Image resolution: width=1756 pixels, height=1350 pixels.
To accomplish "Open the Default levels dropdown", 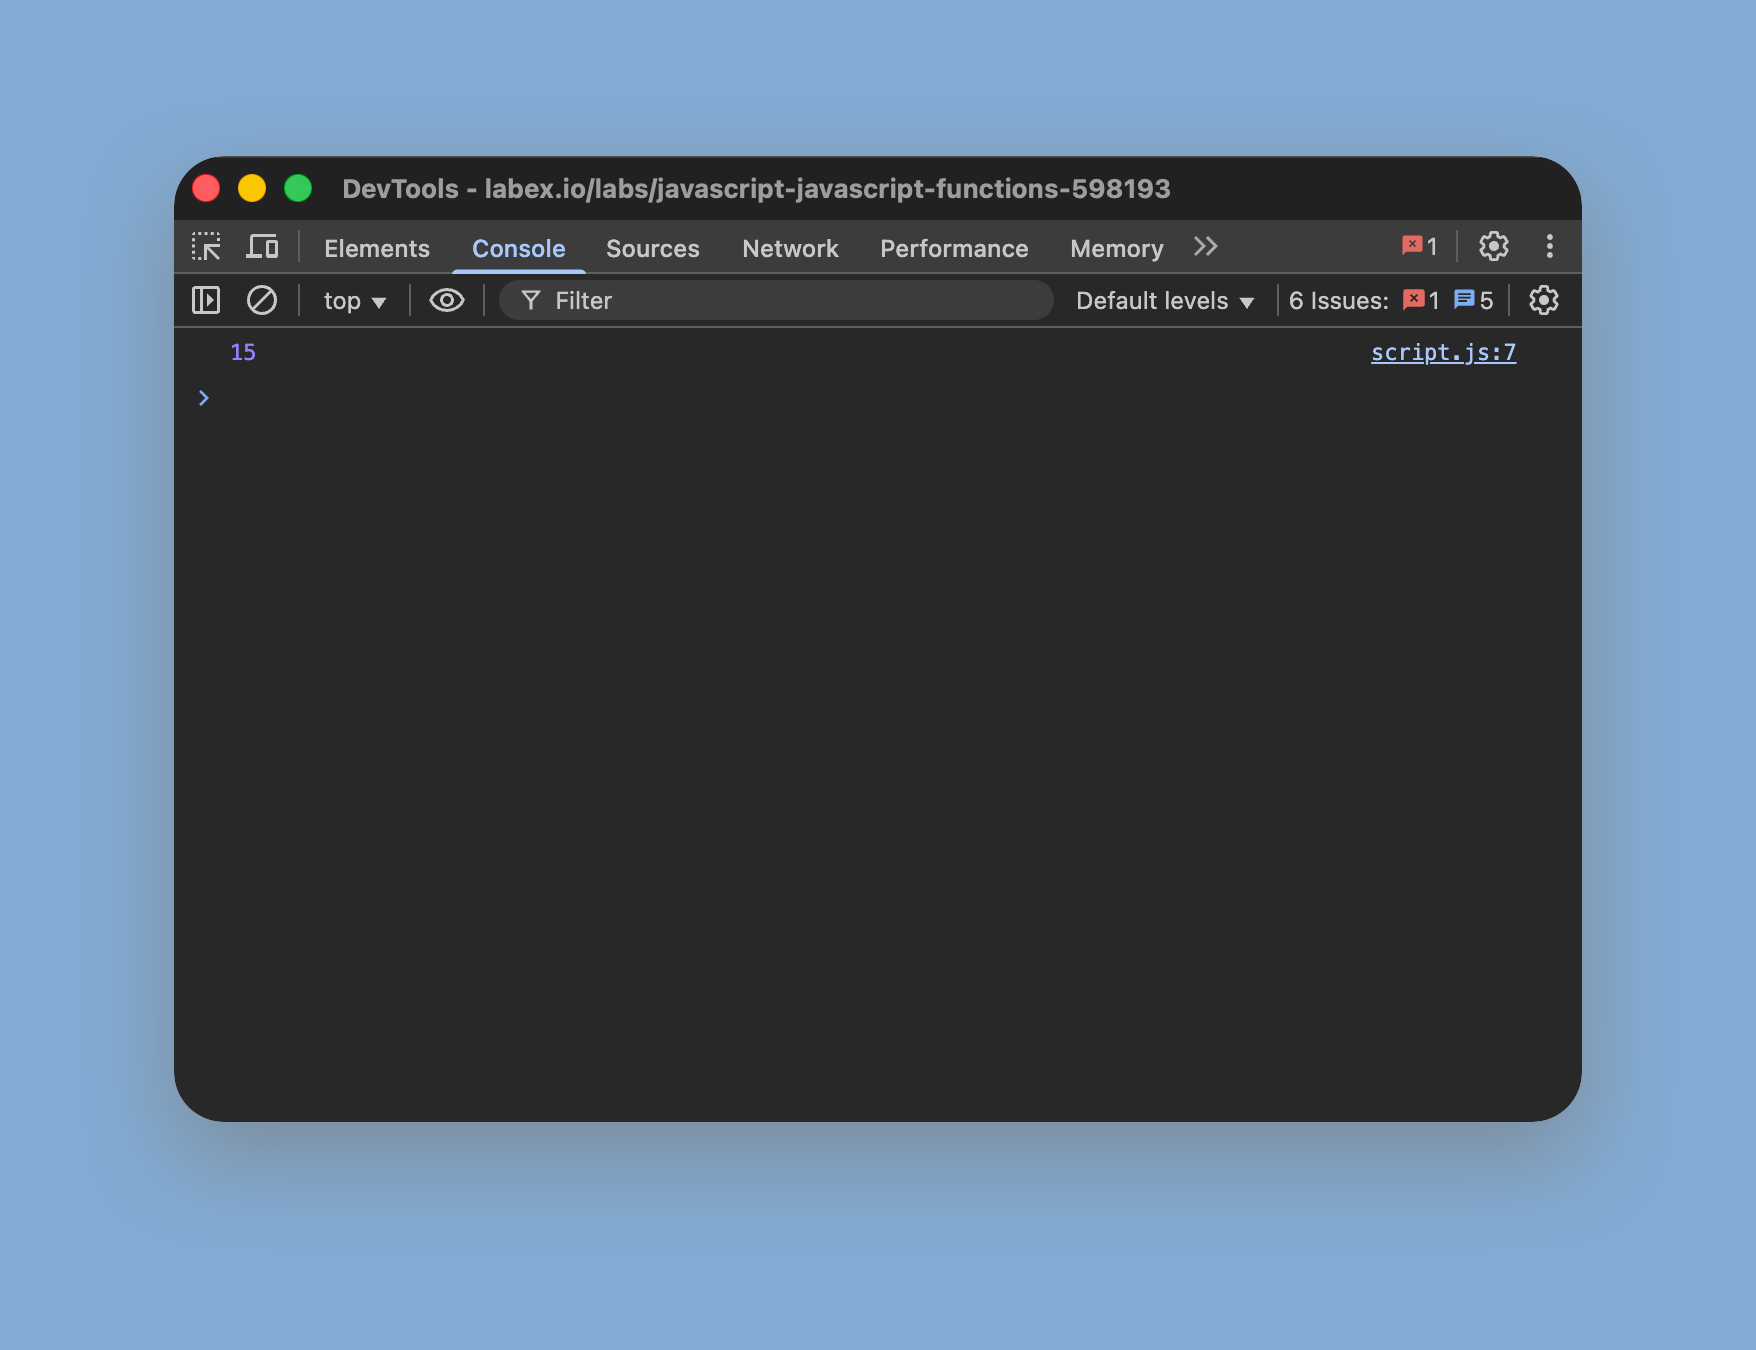I will point(1163,300).
